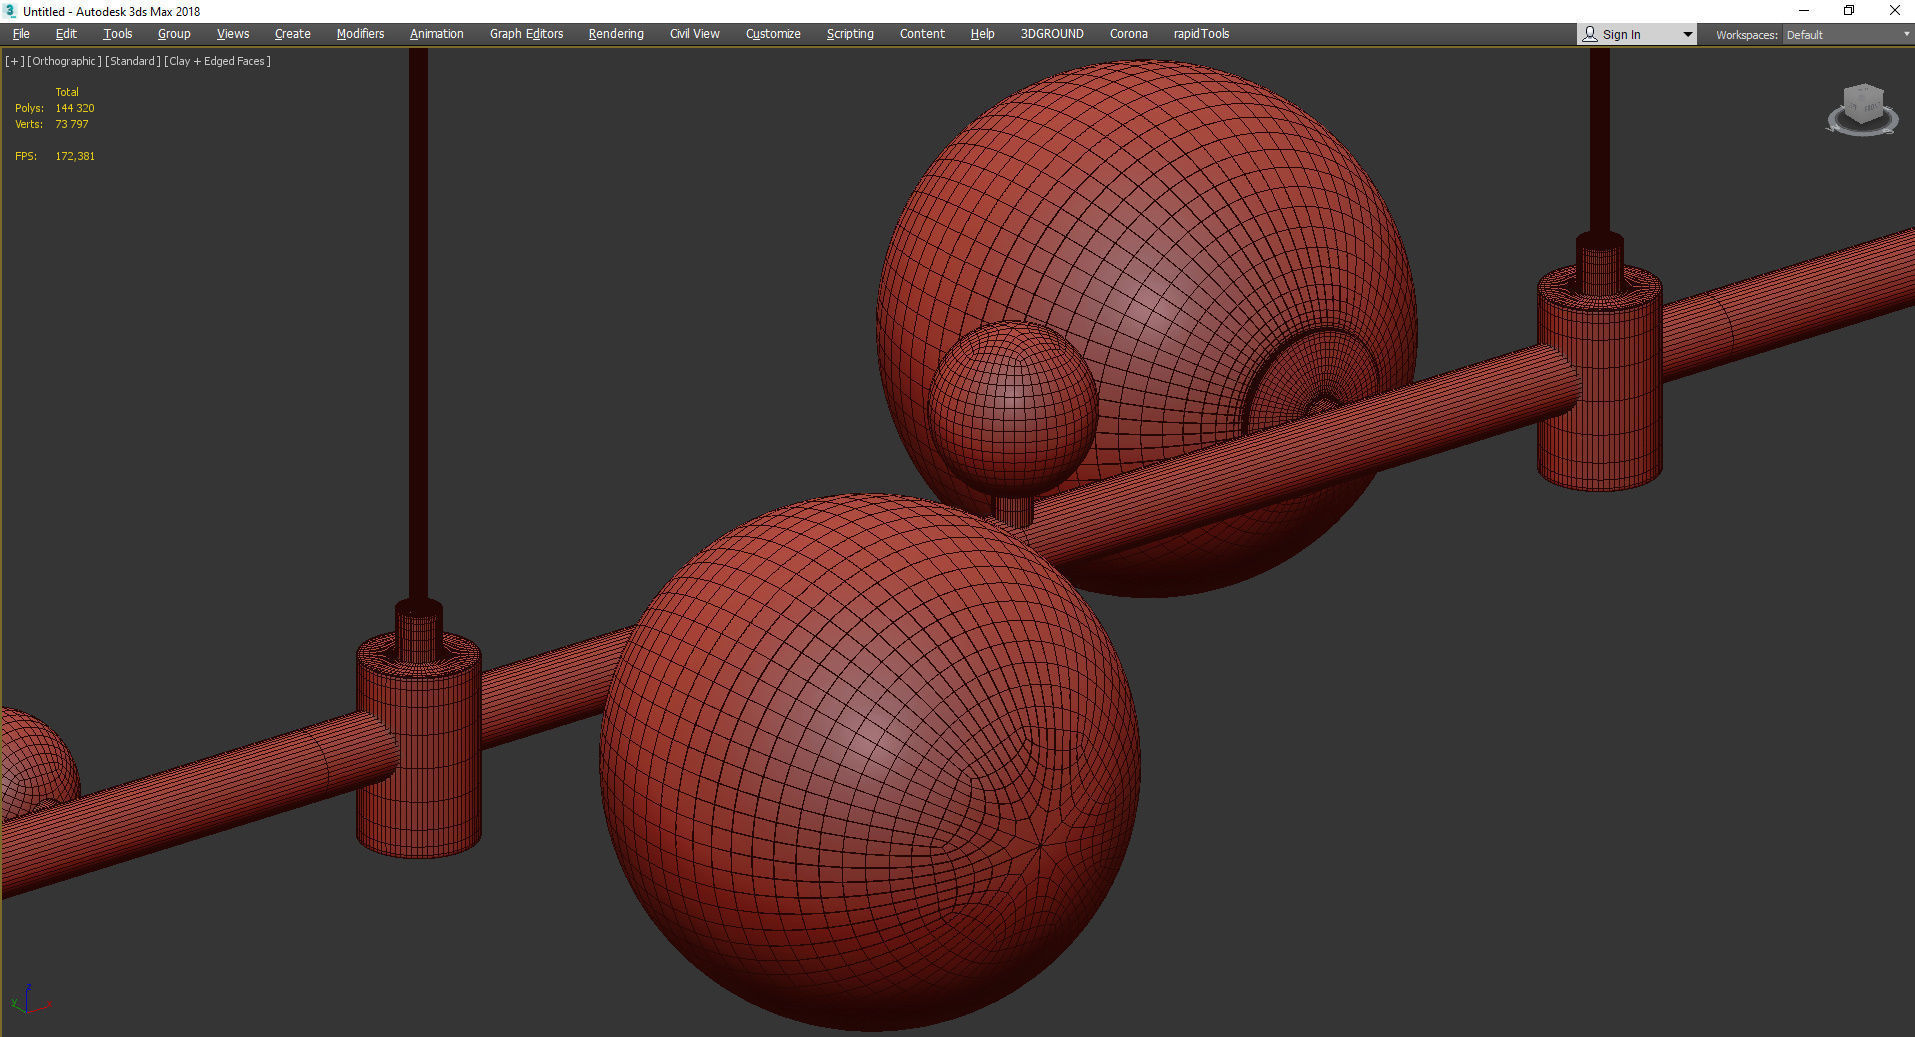The image size is (1915, 1037).
Task: Expand the Sign In dropdown arrow
Action: click(1688, 35)
